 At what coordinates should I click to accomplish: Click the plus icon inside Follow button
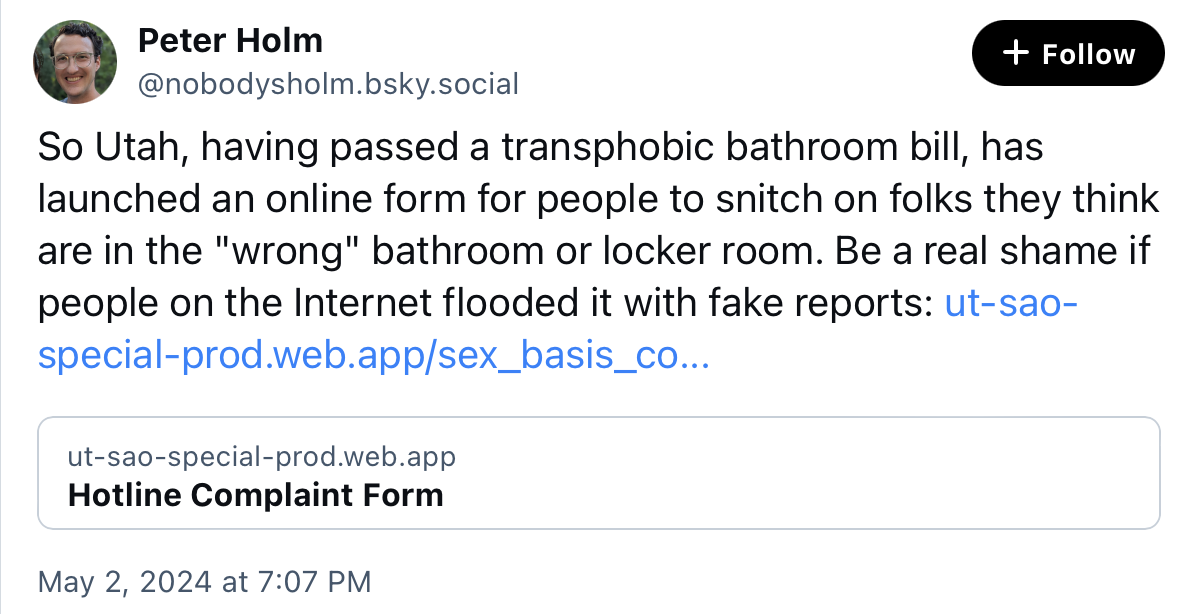pos(1015,53)
